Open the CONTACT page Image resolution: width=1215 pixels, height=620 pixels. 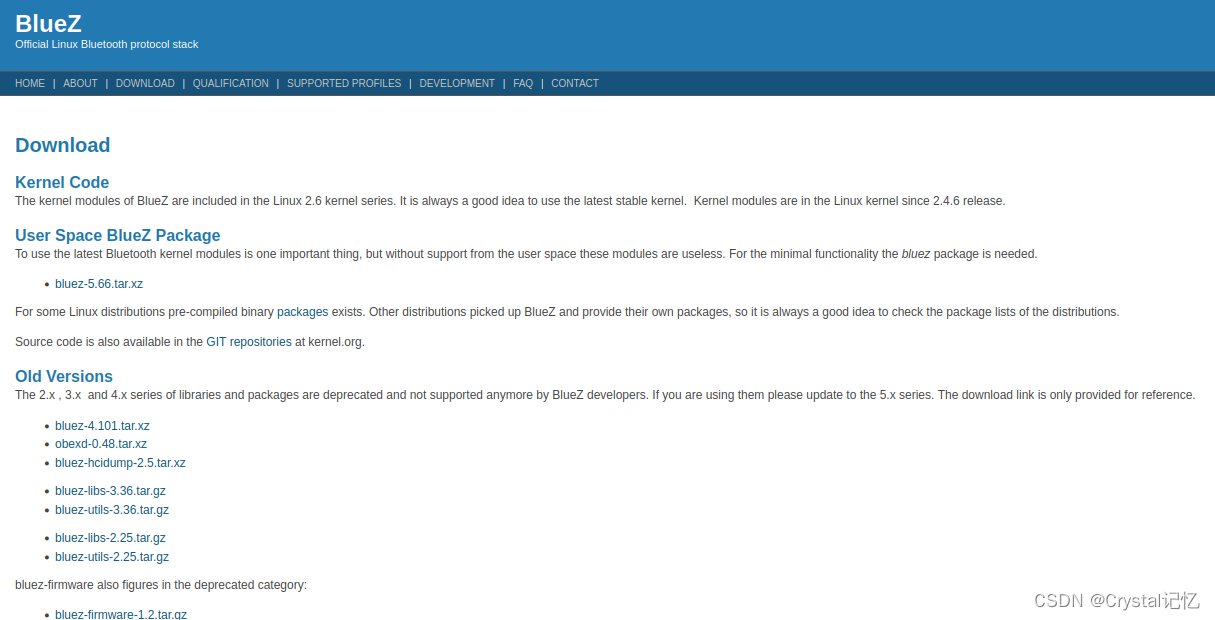(x=575, y=83)
